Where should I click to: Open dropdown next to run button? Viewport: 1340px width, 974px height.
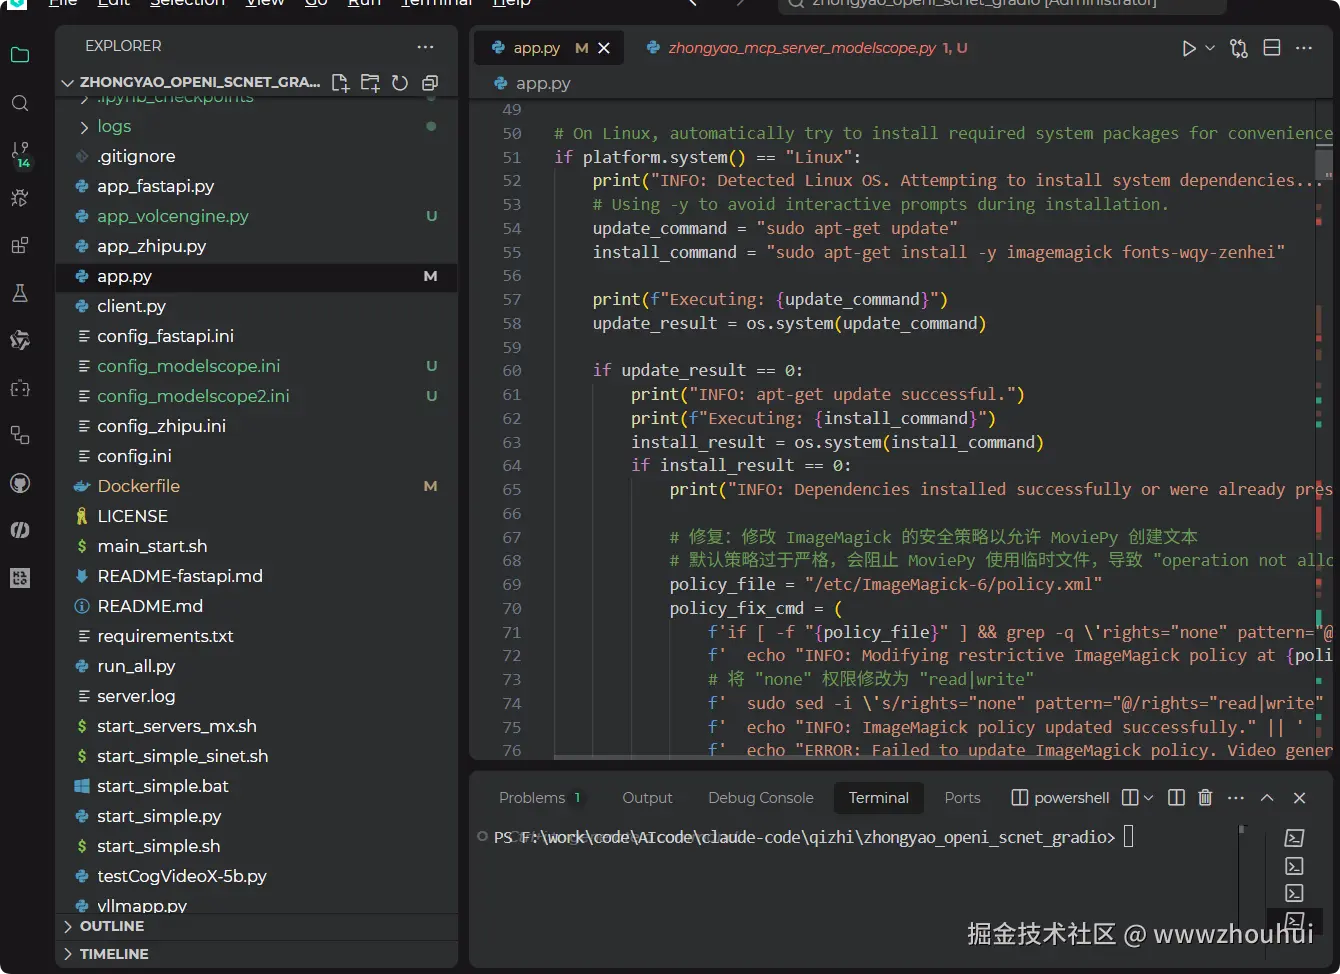click(1210, 48)
